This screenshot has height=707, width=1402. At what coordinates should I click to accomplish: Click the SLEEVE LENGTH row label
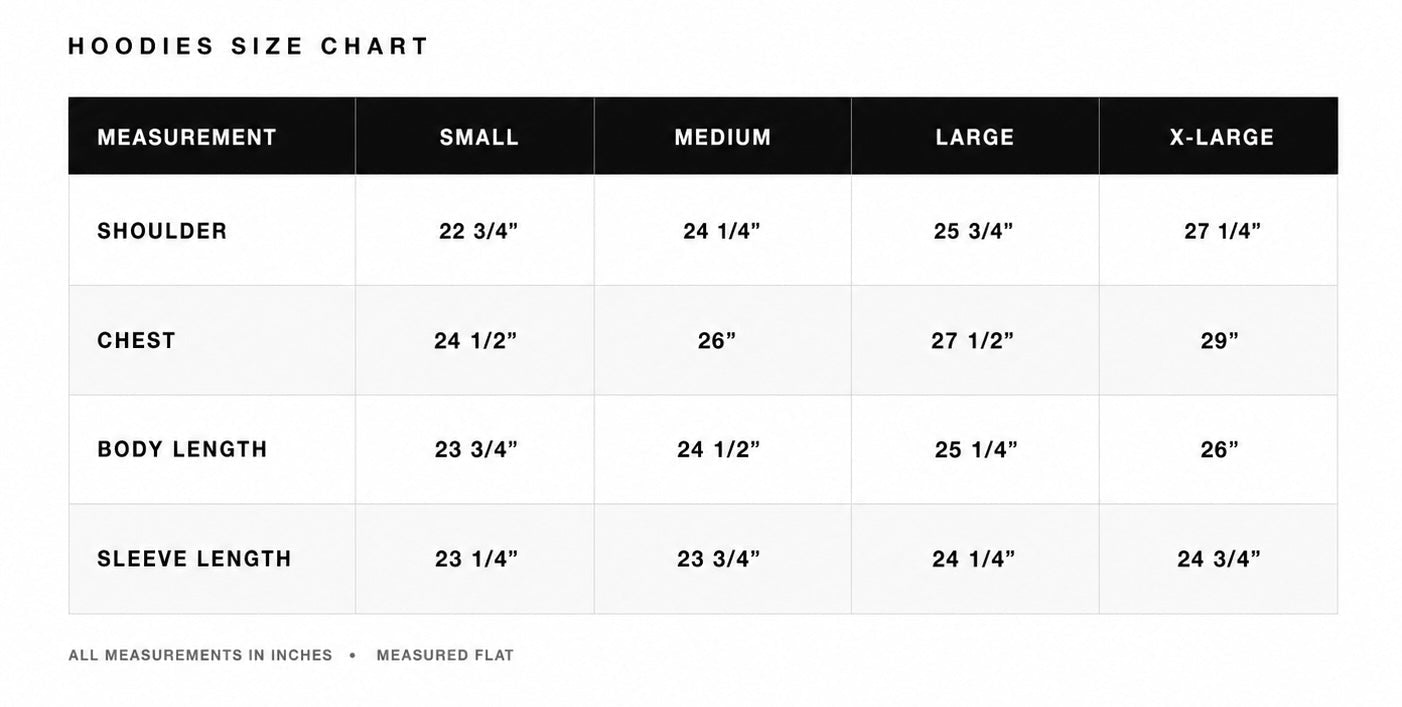point(194,558)
